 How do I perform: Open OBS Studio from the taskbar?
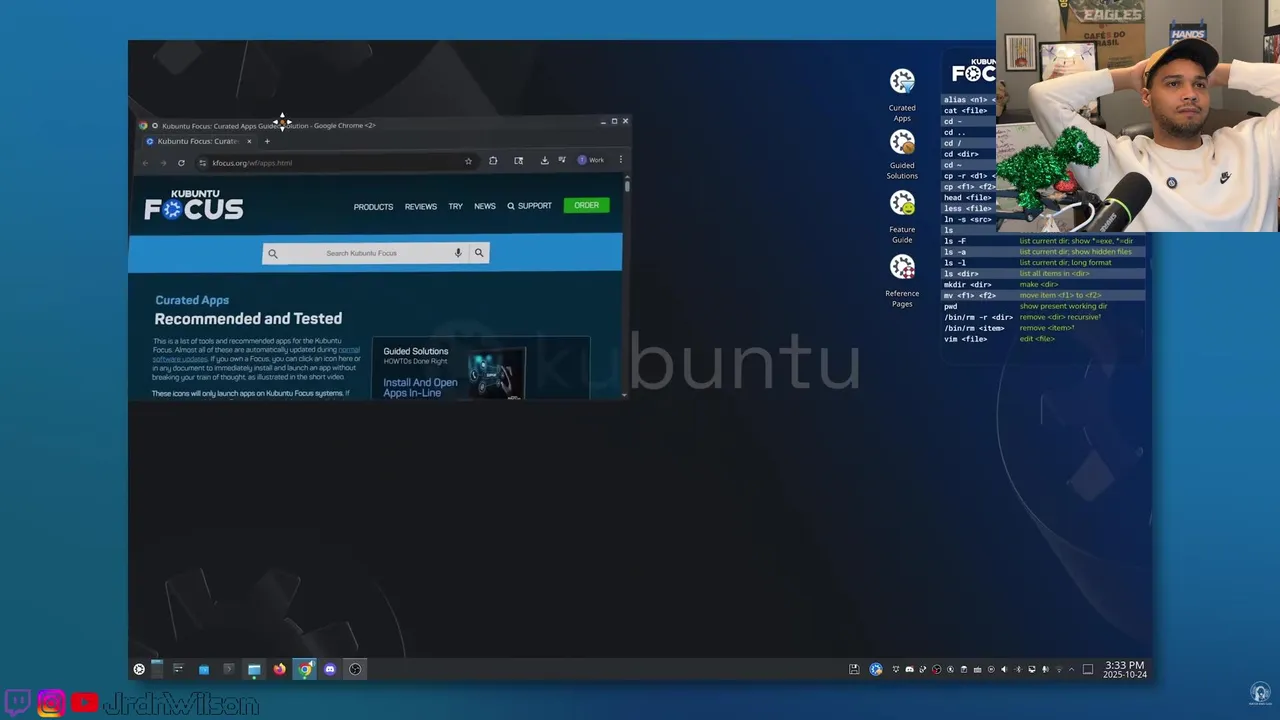click(355, 669)
